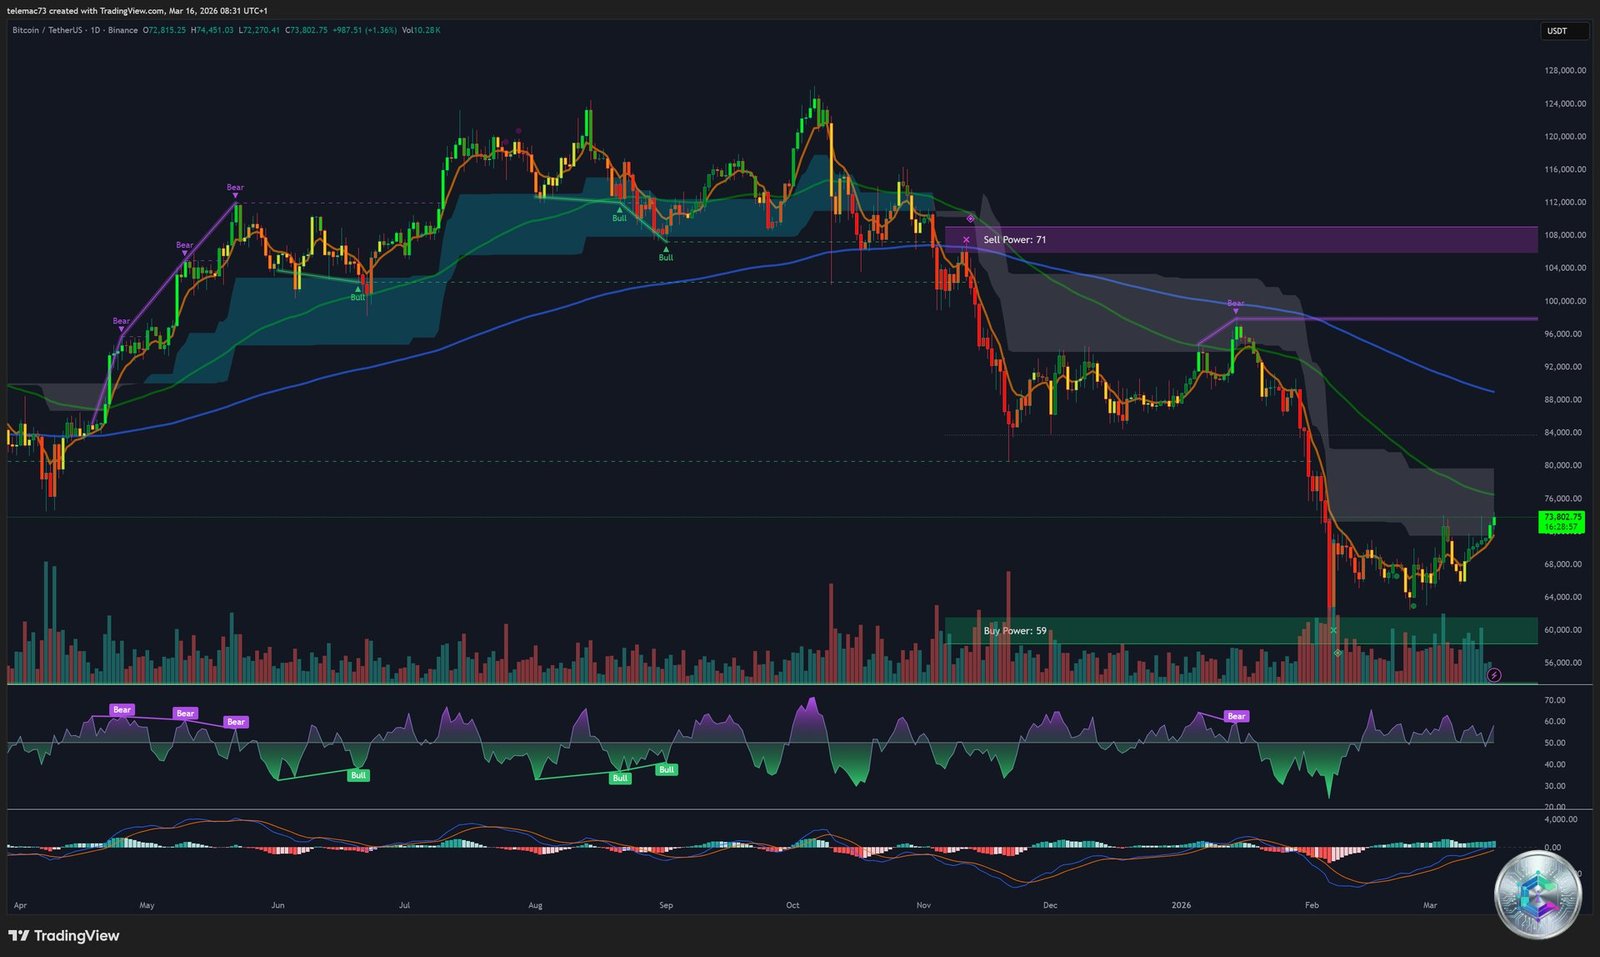Click the purple lightning bolt icon in volume pane
The image size is (1600, 957).
[1493, 674]
